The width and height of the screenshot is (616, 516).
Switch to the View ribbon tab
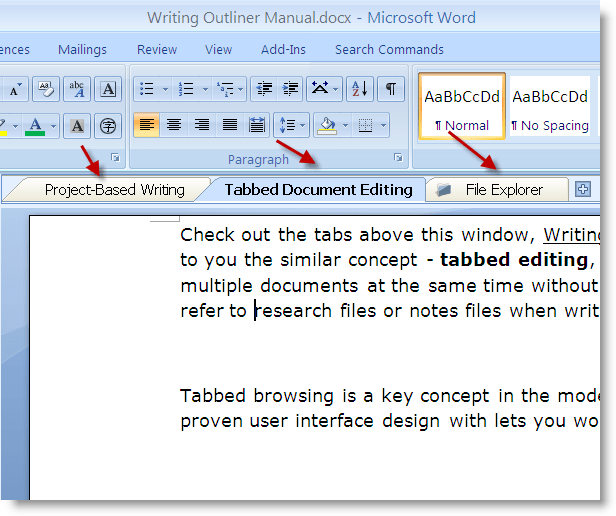coord(218,50)
